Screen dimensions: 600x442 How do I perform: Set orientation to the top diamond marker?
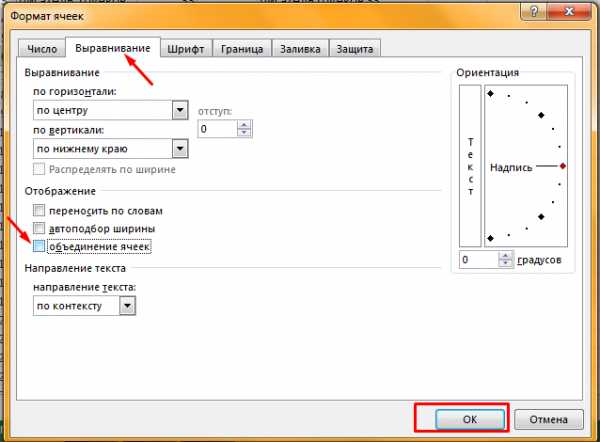tap(491, 94)
